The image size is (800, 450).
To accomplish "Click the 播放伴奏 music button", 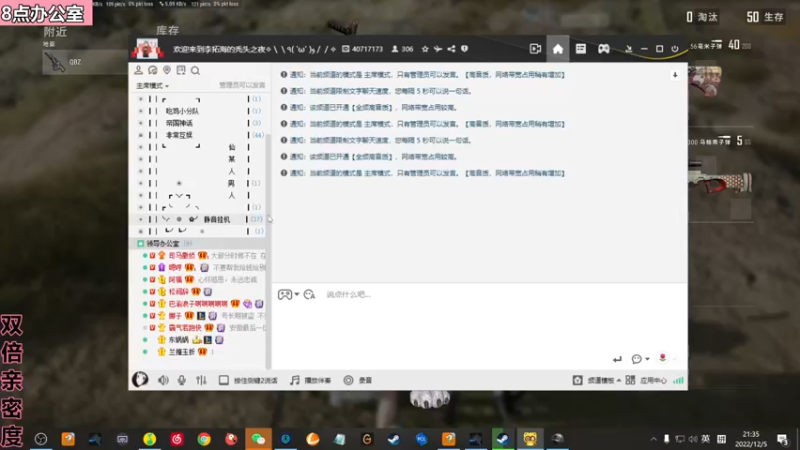I will click(311, 380).
